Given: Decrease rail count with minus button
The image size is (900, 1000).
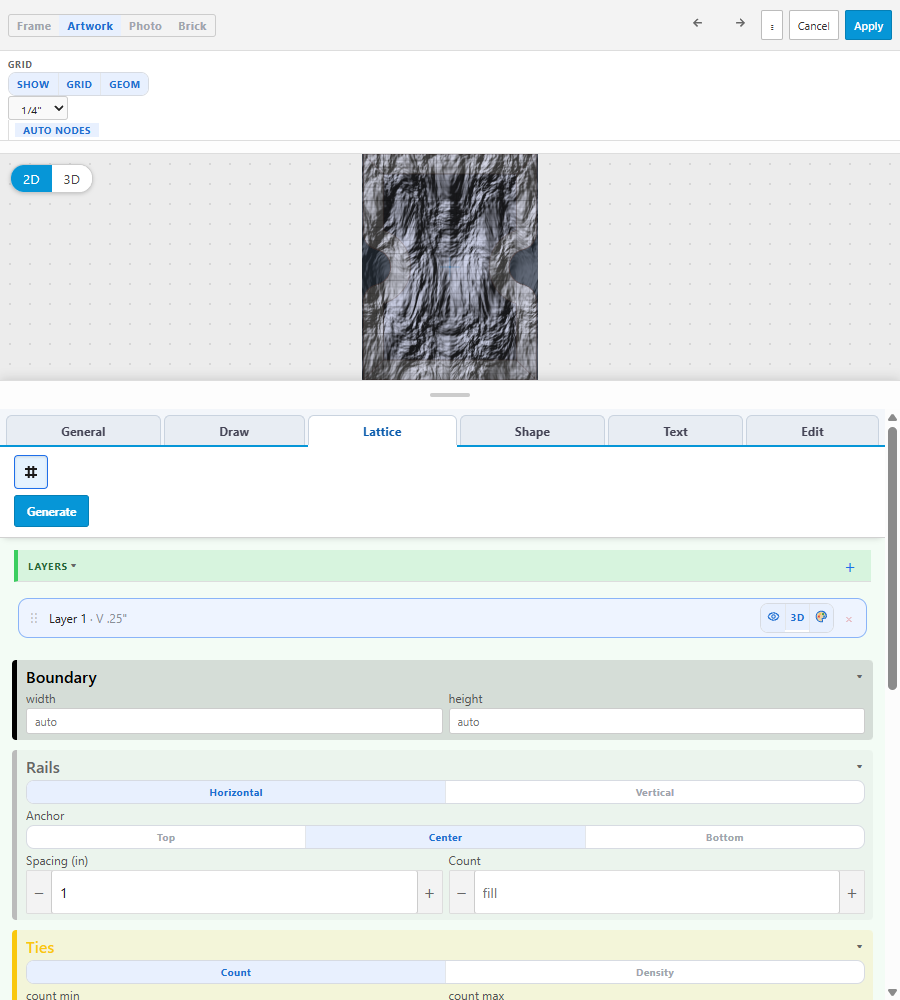Looking at the screenshot, I should pyautogui.click(x=462, y=893).
